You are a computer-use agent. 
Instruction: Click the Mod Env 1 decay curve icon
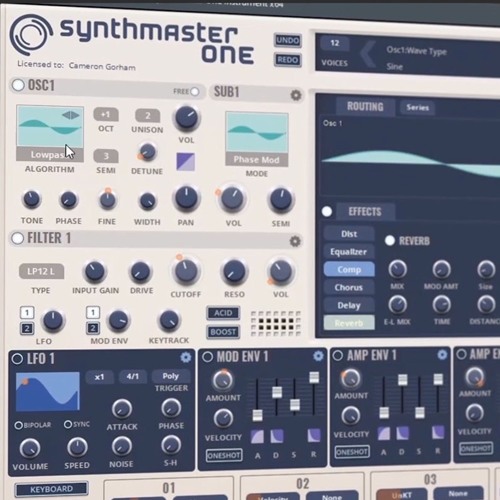point(277,436)
